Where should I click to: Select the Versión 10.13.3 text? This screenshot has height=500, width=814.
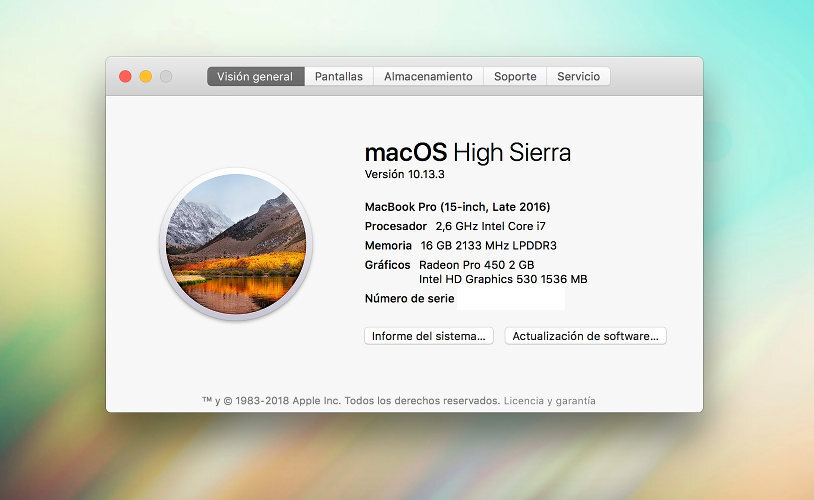(x=404, y=174)
